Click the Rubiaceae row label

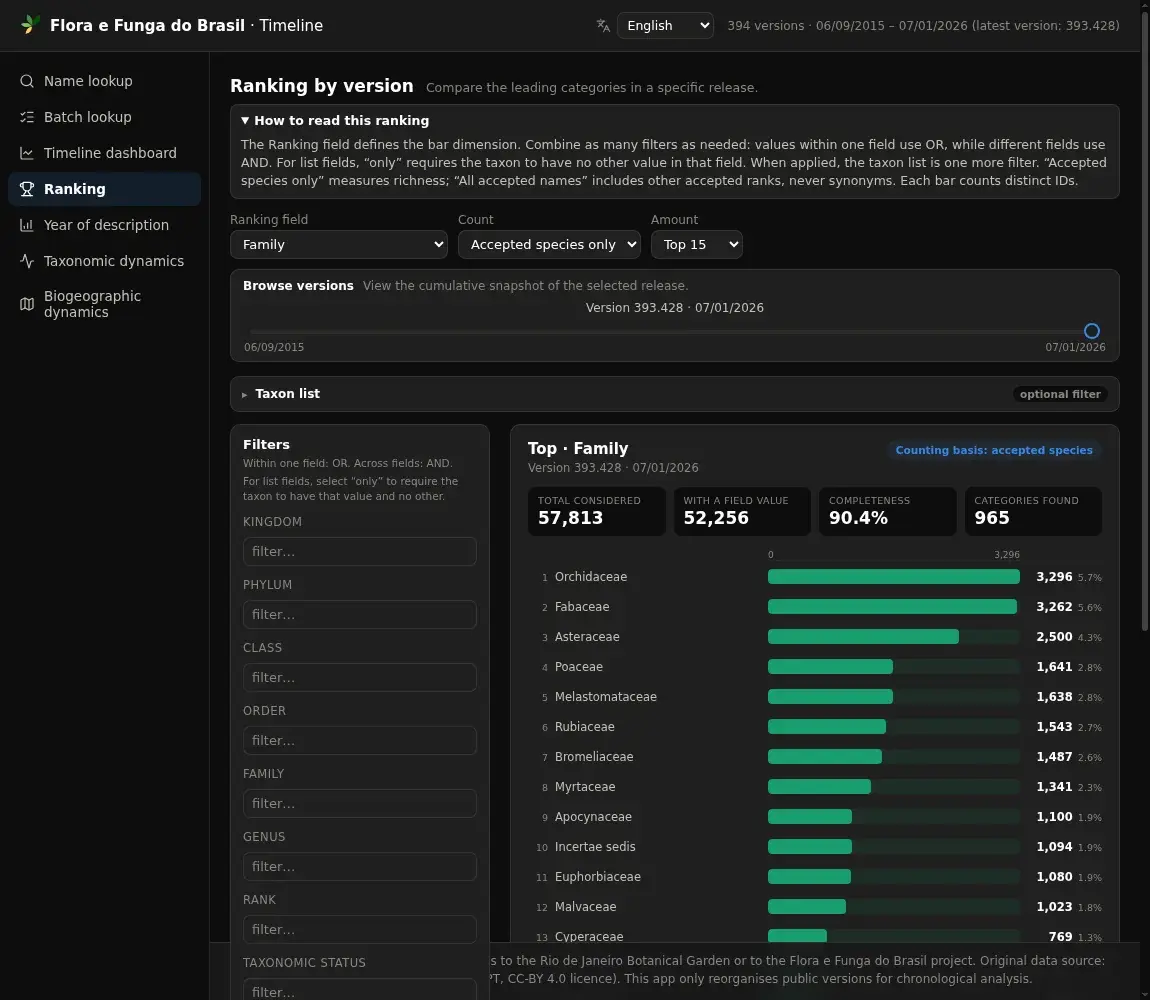[x=585, y=727]
